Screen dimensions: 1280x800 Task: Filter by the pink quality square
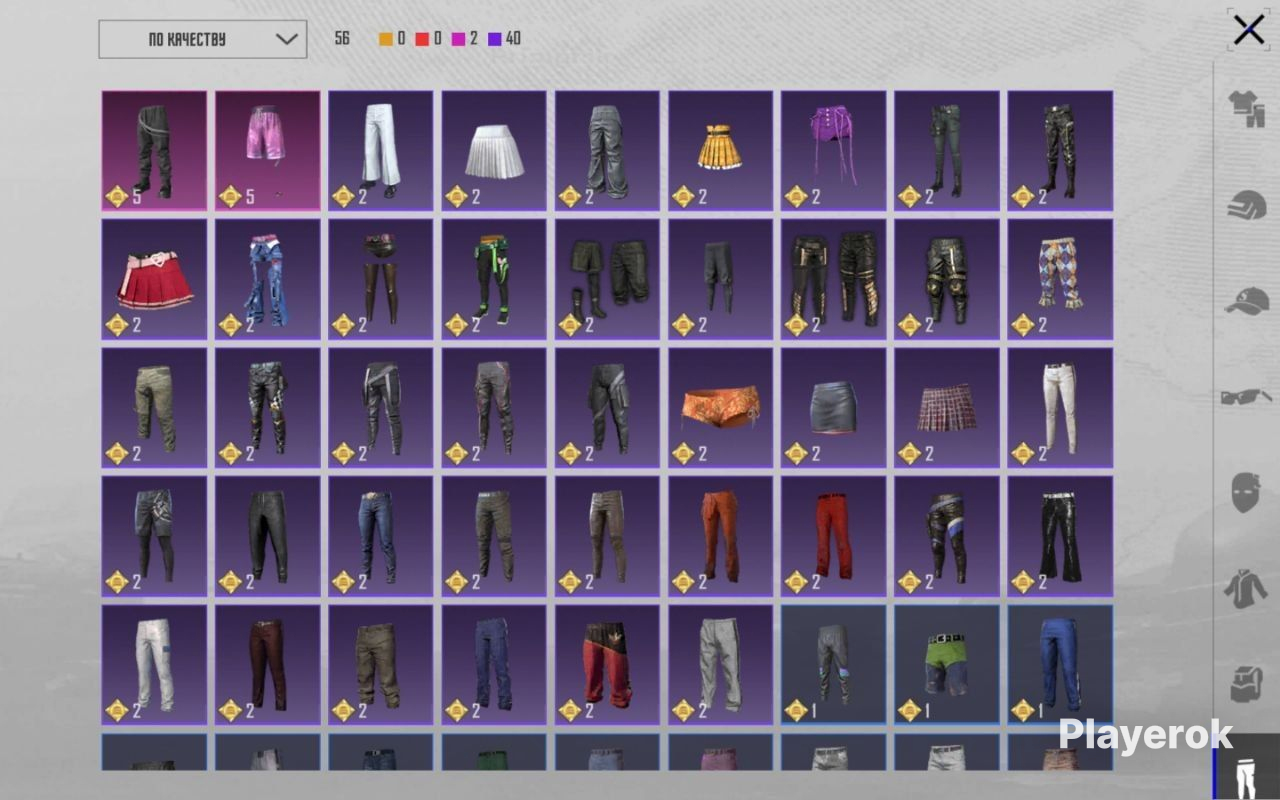[458, 39]
